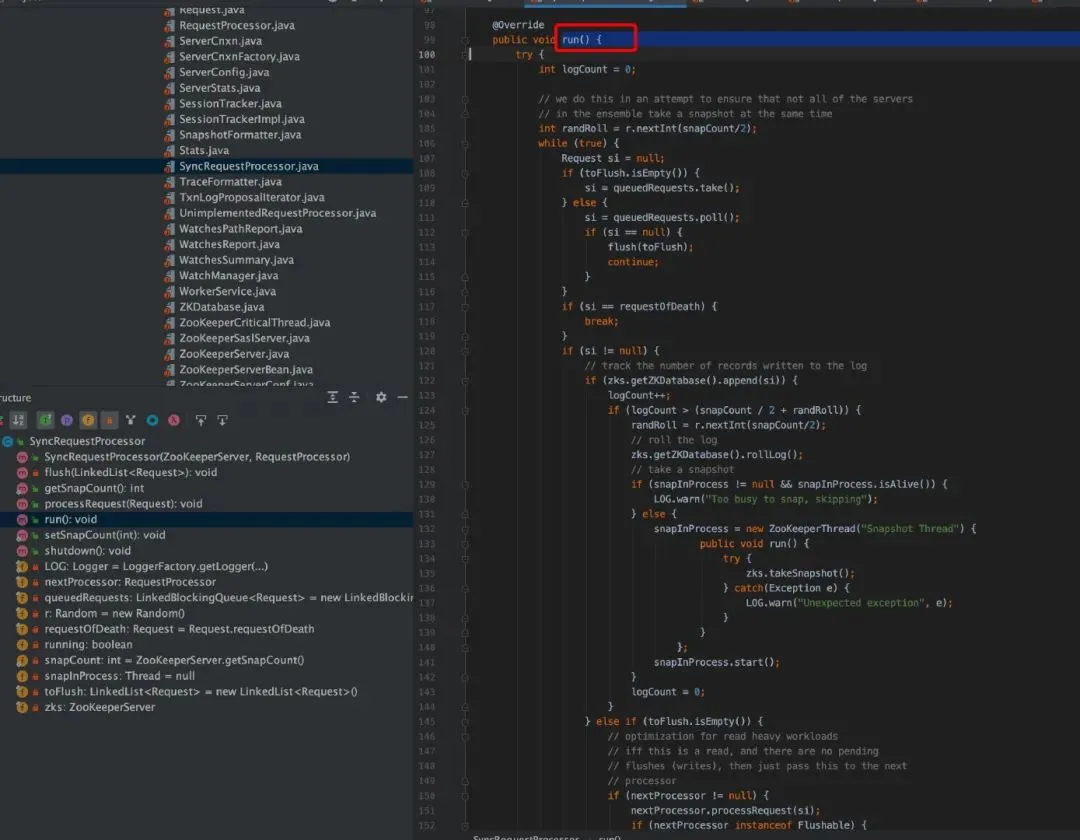This screenshot has height=840, width=1080.
Task: Toggle Show non-public lock button
Action: (x=110, y=420)
